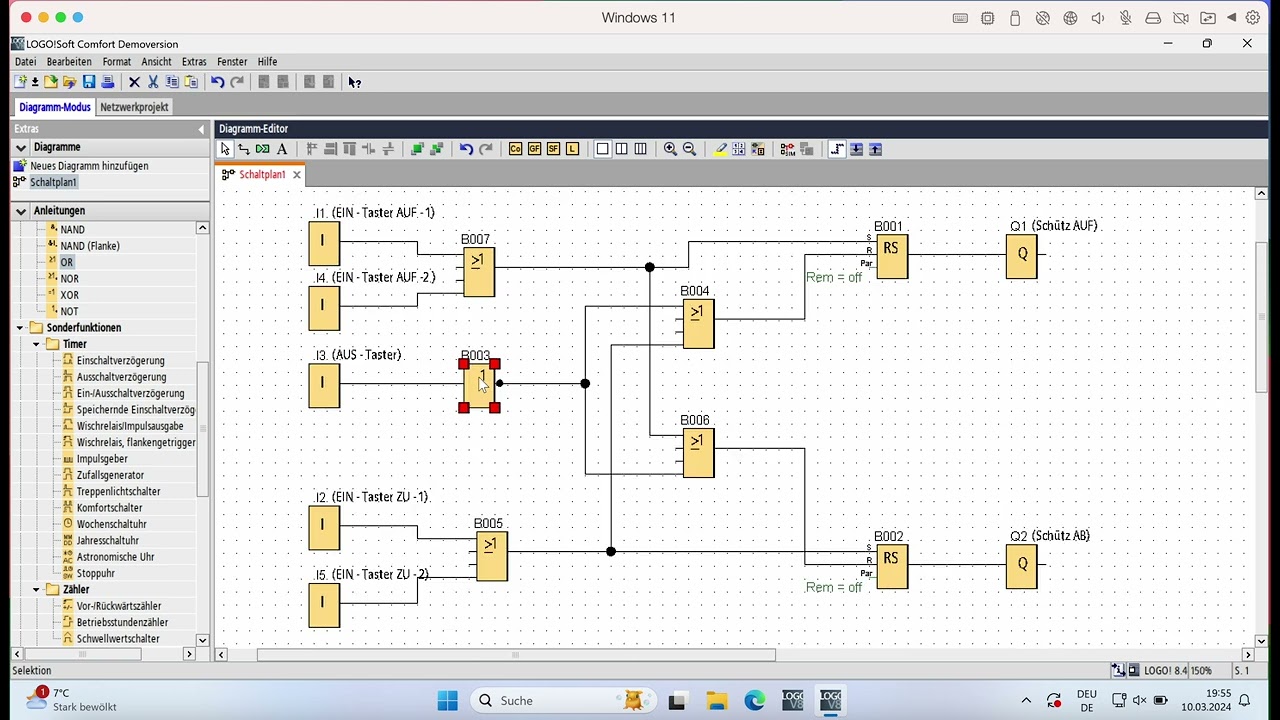Screen dimensions: 1280x720
Task: Zoom out of the diagram
Action: (689, 149)
